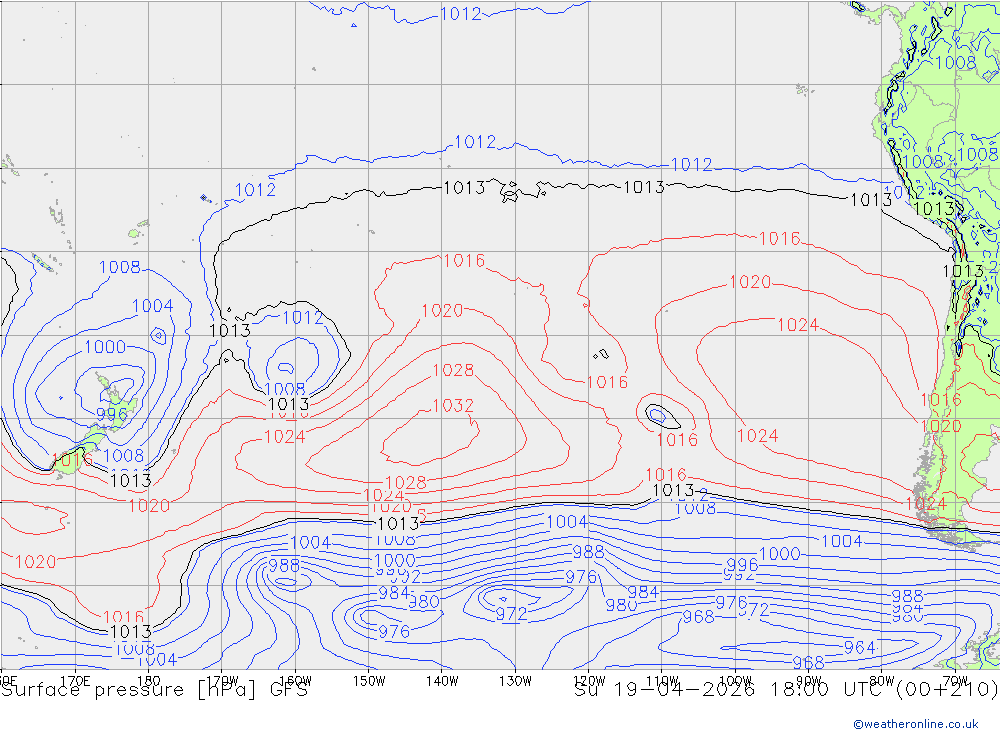
Task: Select the 160W longitude label
Action: click(x=295, y=681)
